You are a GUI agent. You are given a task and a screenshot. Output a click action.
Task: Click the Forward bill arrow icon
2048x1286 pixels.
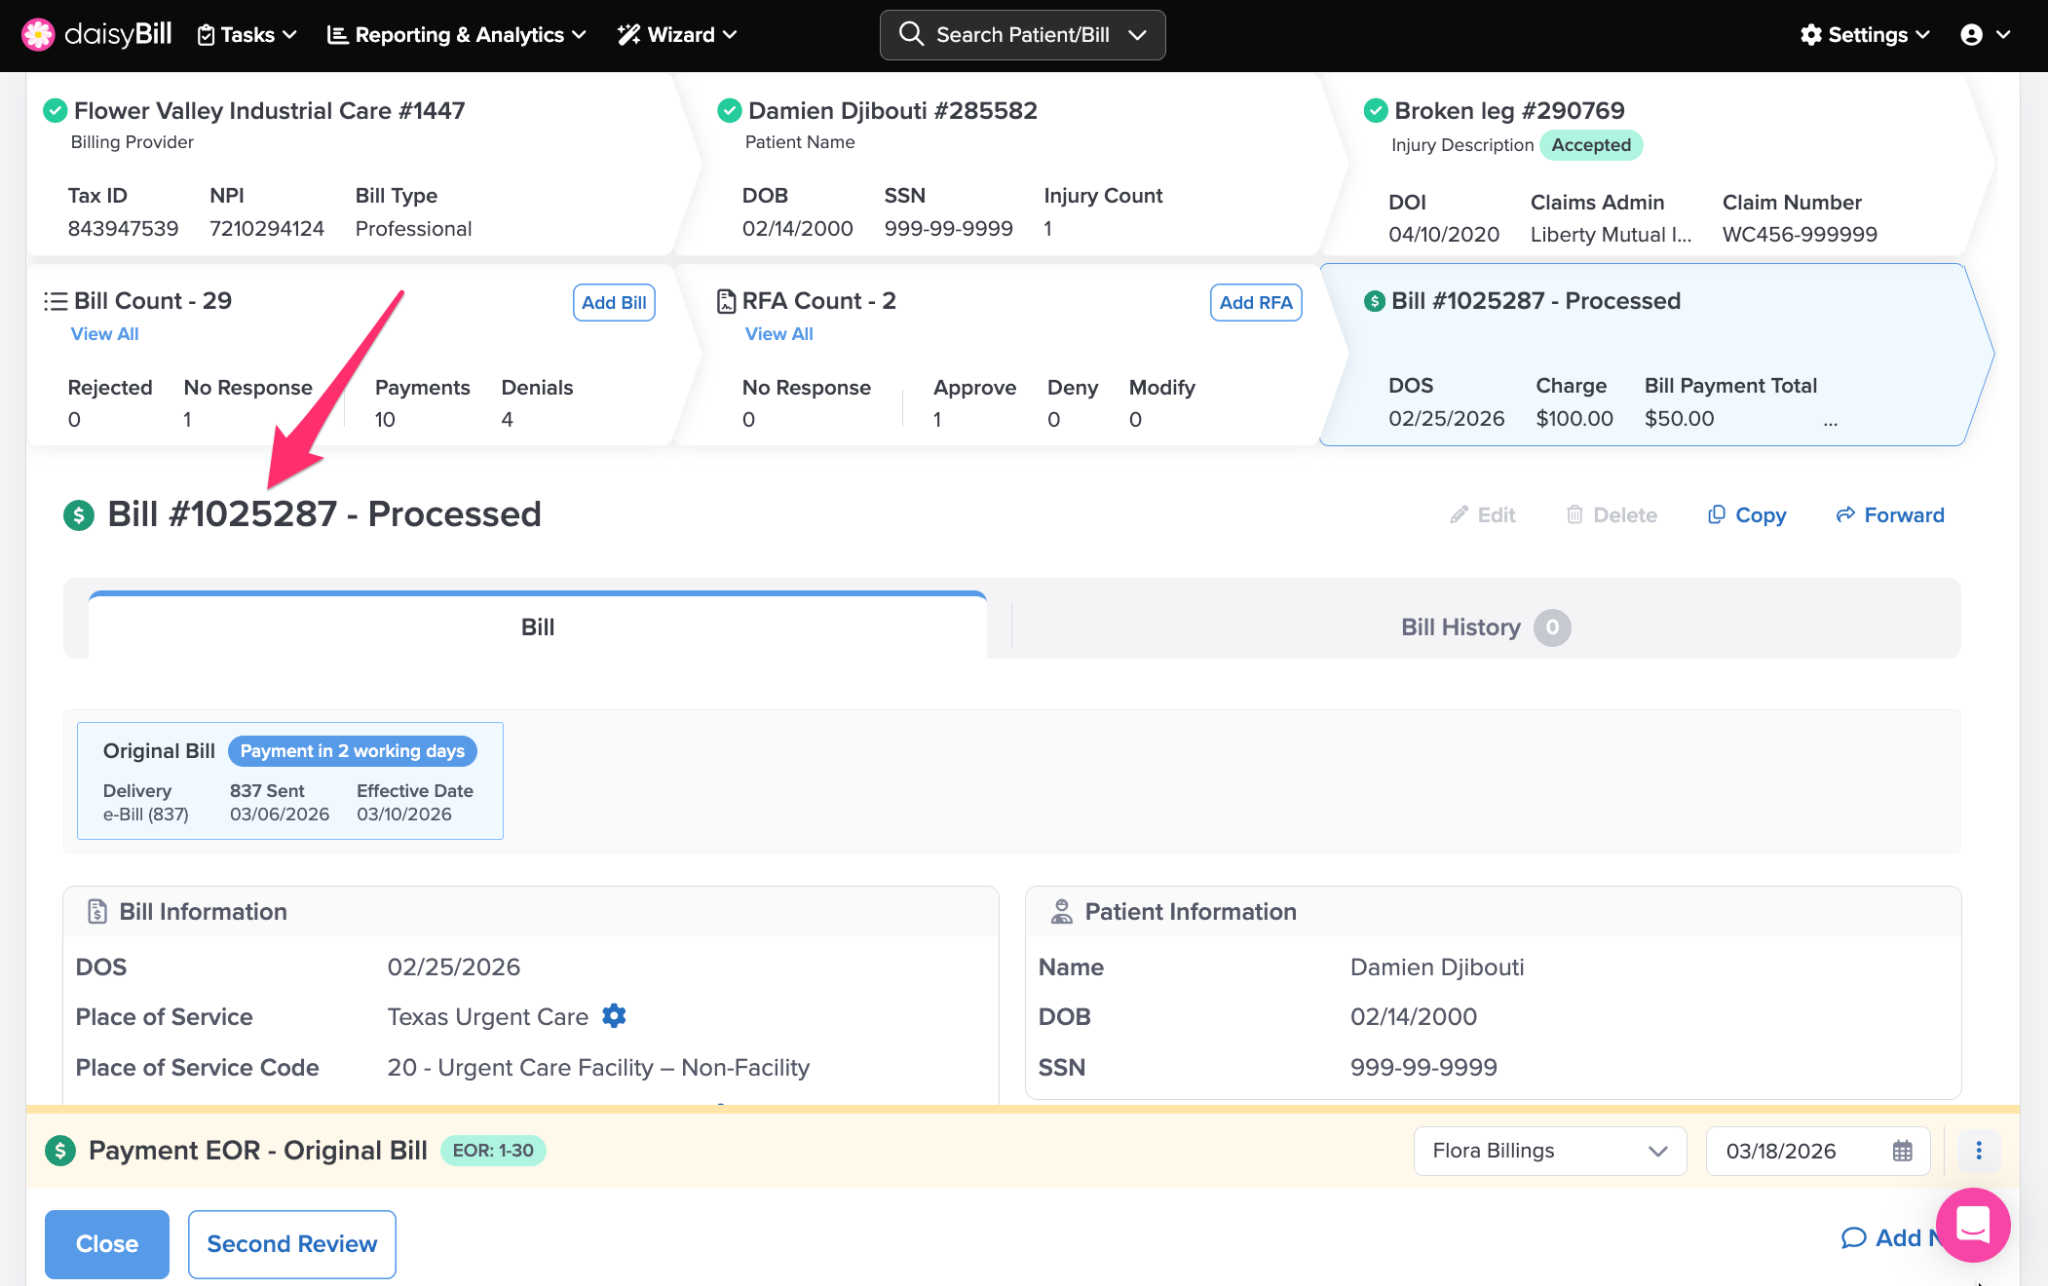point(1845,515)
